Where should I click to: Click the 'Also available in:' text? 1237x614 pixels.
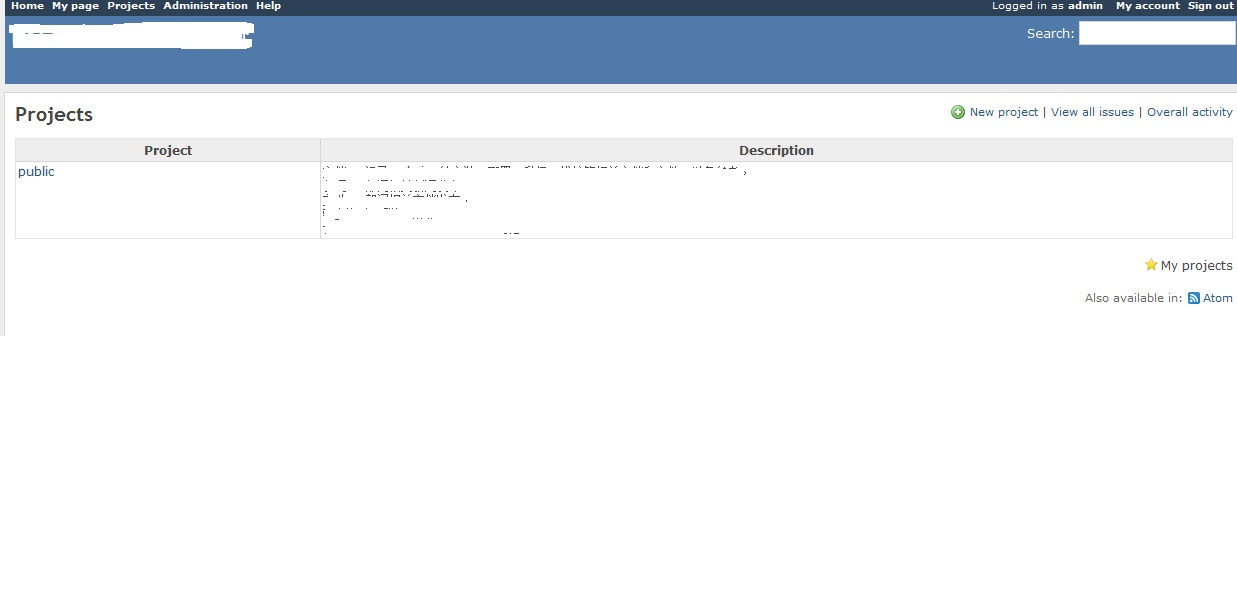tap(1133, 298)
